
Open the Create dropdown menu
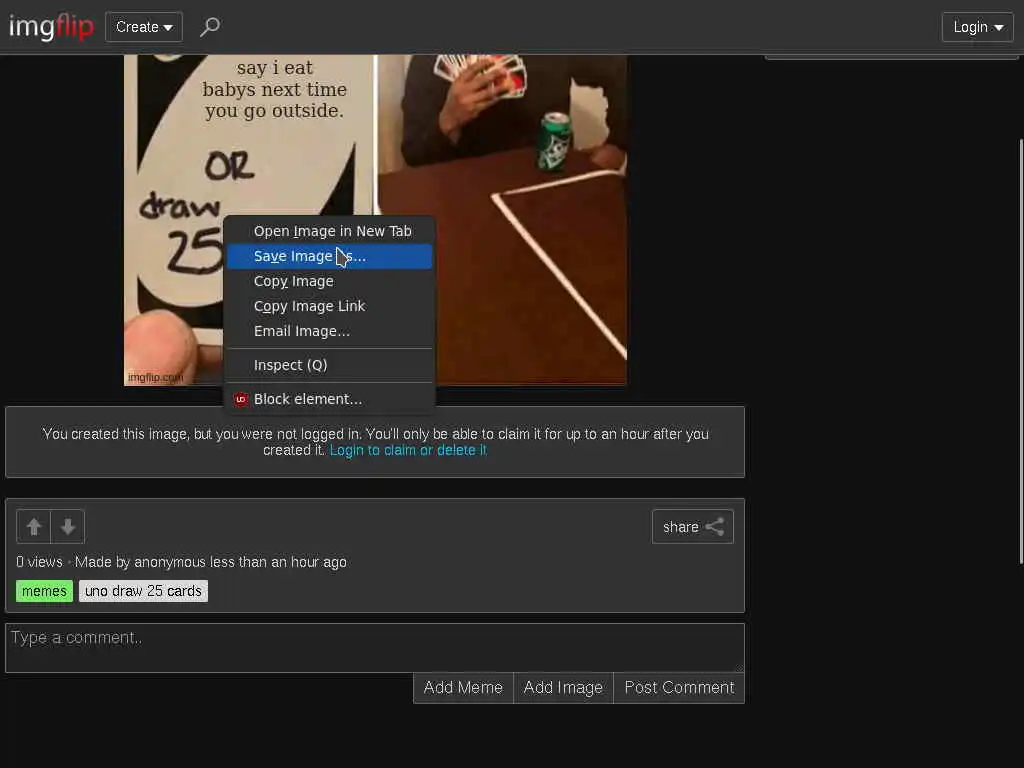click(144, 27)
